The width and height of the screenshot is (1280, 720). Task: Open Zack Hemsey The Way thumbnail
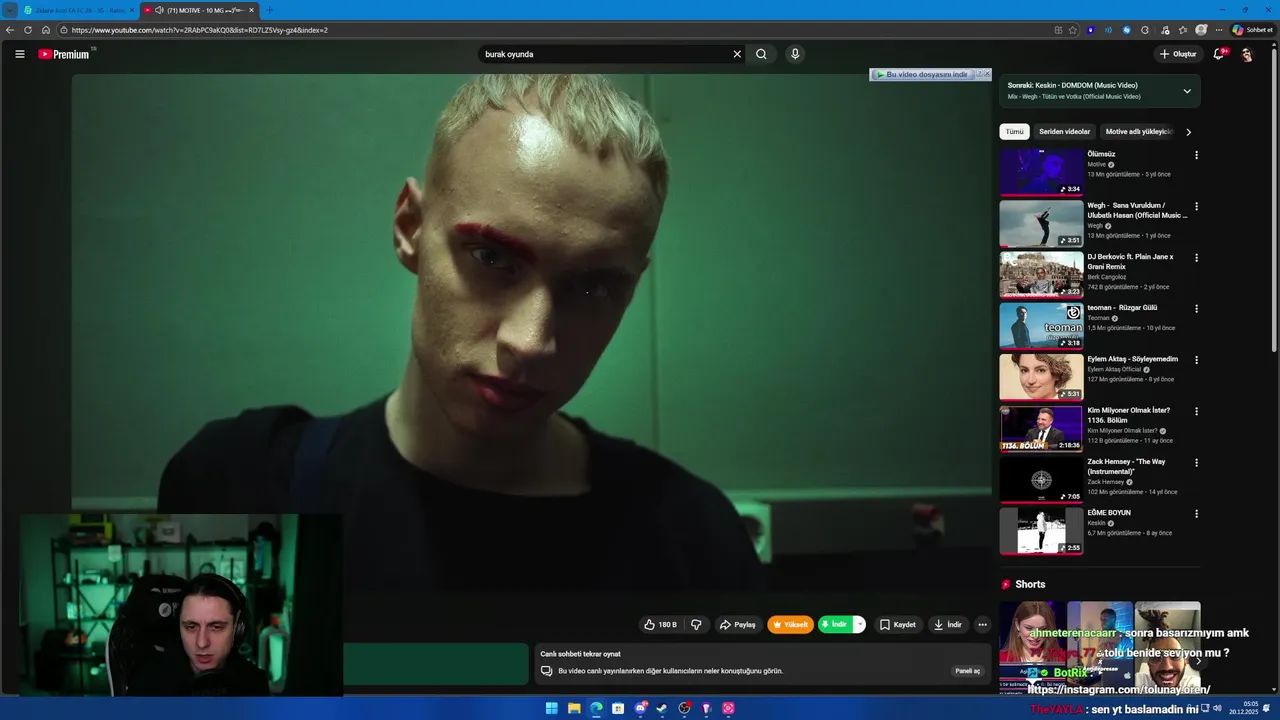[1041, 480]
